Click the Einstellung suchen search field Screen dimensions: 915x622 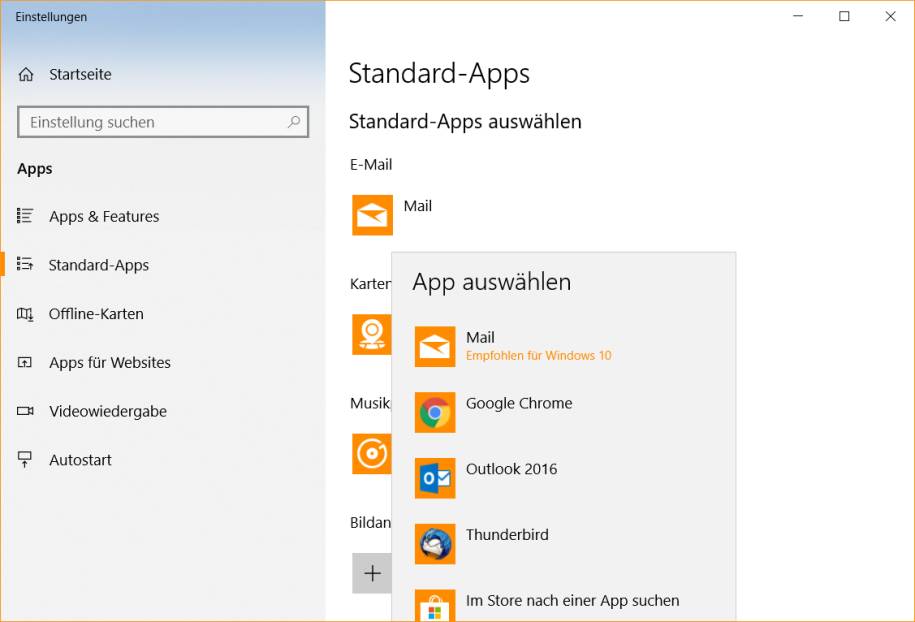pyautogui.click(x=150, y=123)
